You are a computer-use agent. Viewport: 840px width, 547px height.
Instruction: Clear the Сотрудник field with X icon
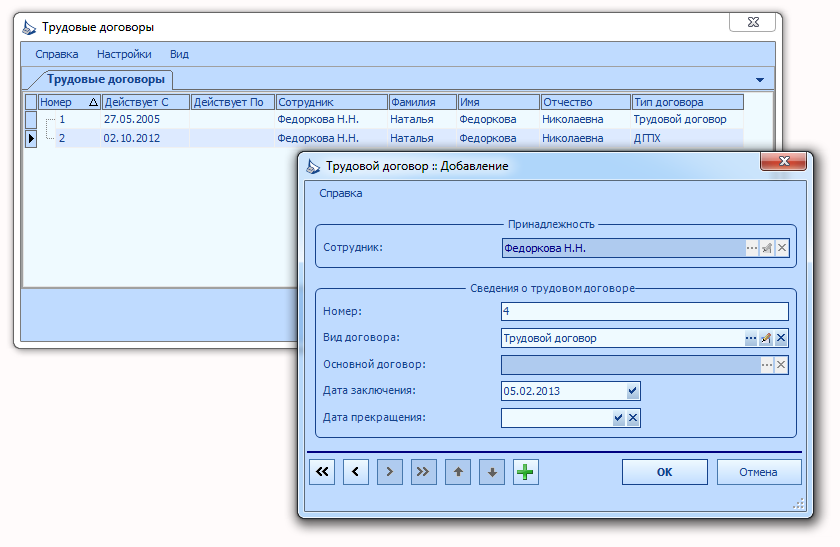tap(782, 248)
